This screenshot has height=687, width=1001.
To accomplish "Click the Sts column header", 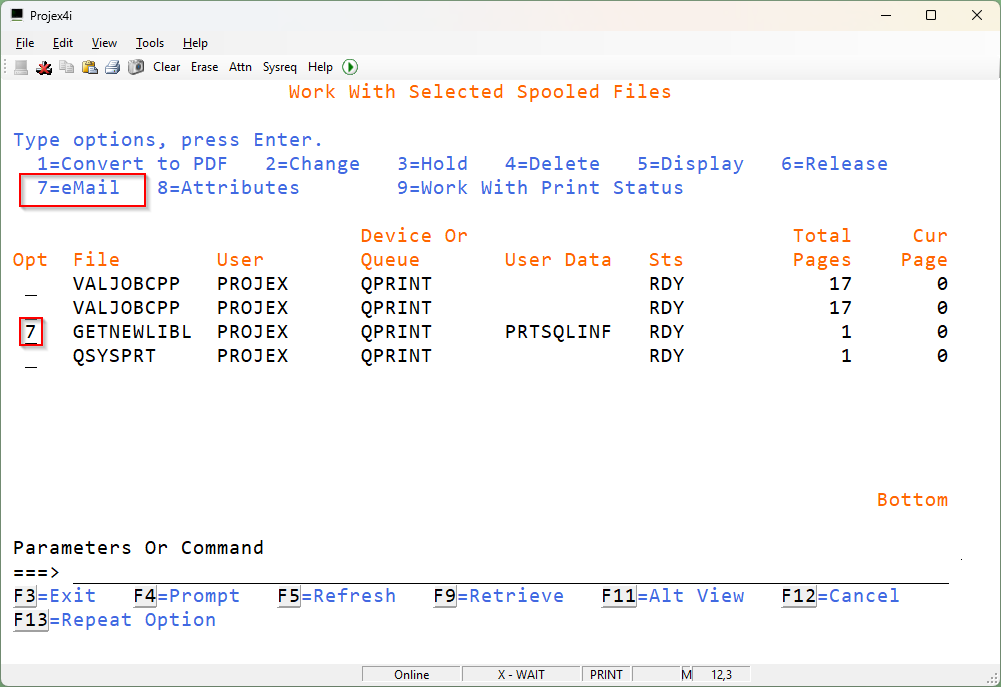I will click(x=666, y=260).
